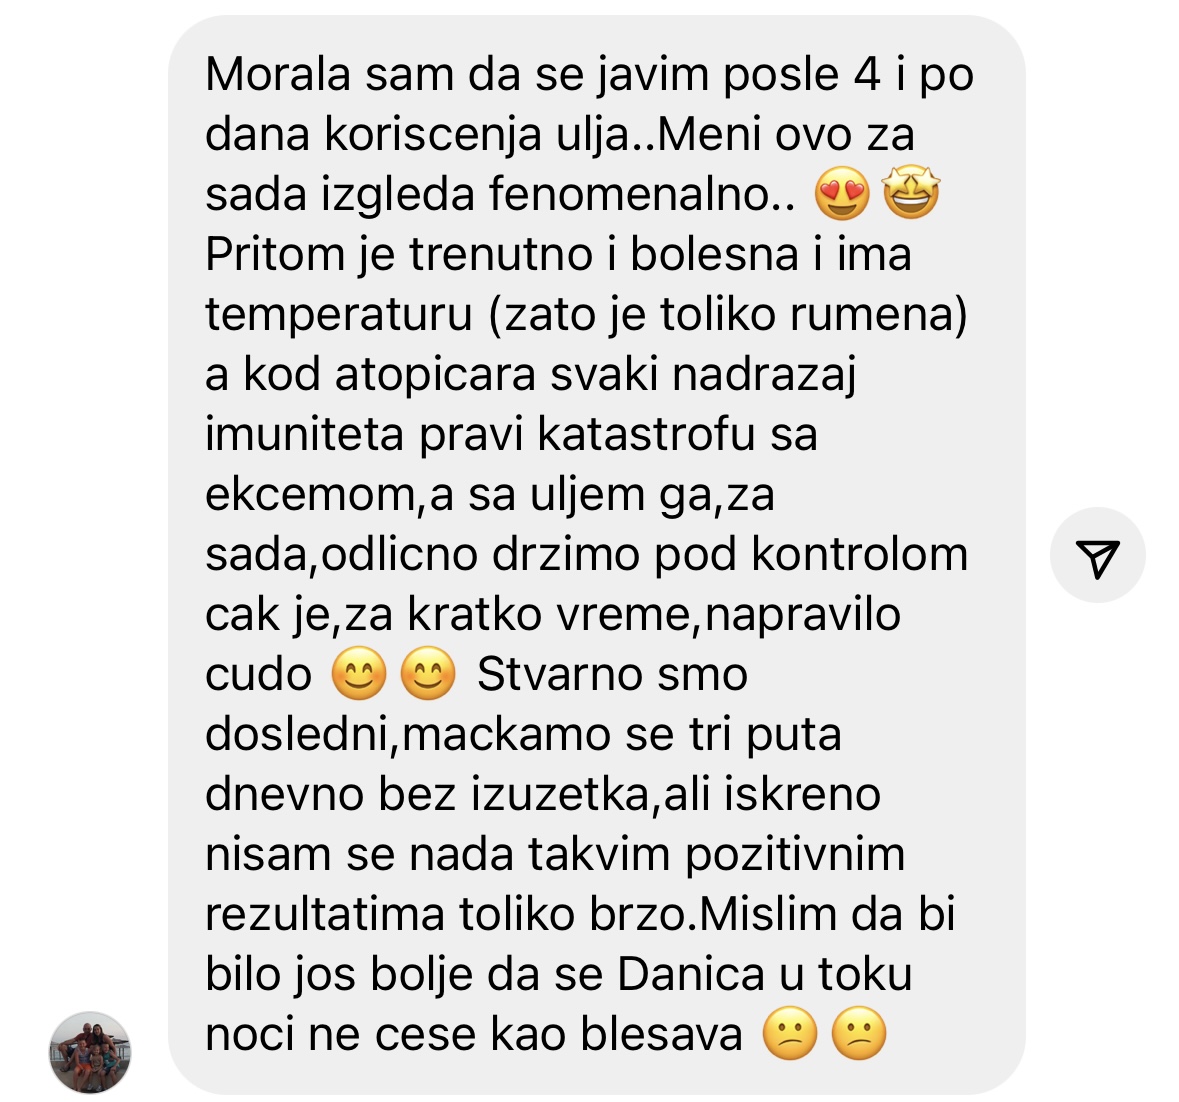Select the word temperaturu in the text
Image resolution: width=1179 pixels, height=1102 pixels.
coord(339,315)
